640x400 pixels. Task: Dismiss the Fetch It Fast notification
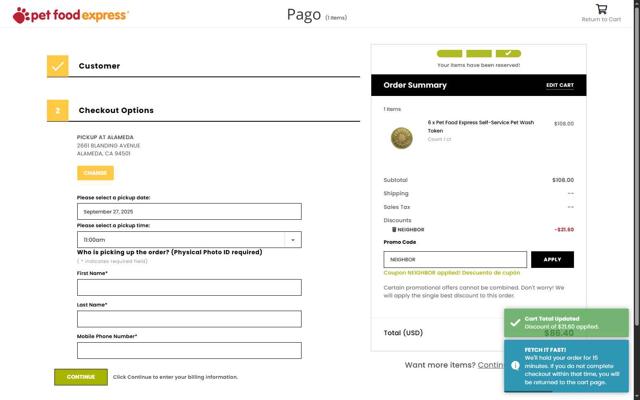pyautogui.click(x=566, y=366)
